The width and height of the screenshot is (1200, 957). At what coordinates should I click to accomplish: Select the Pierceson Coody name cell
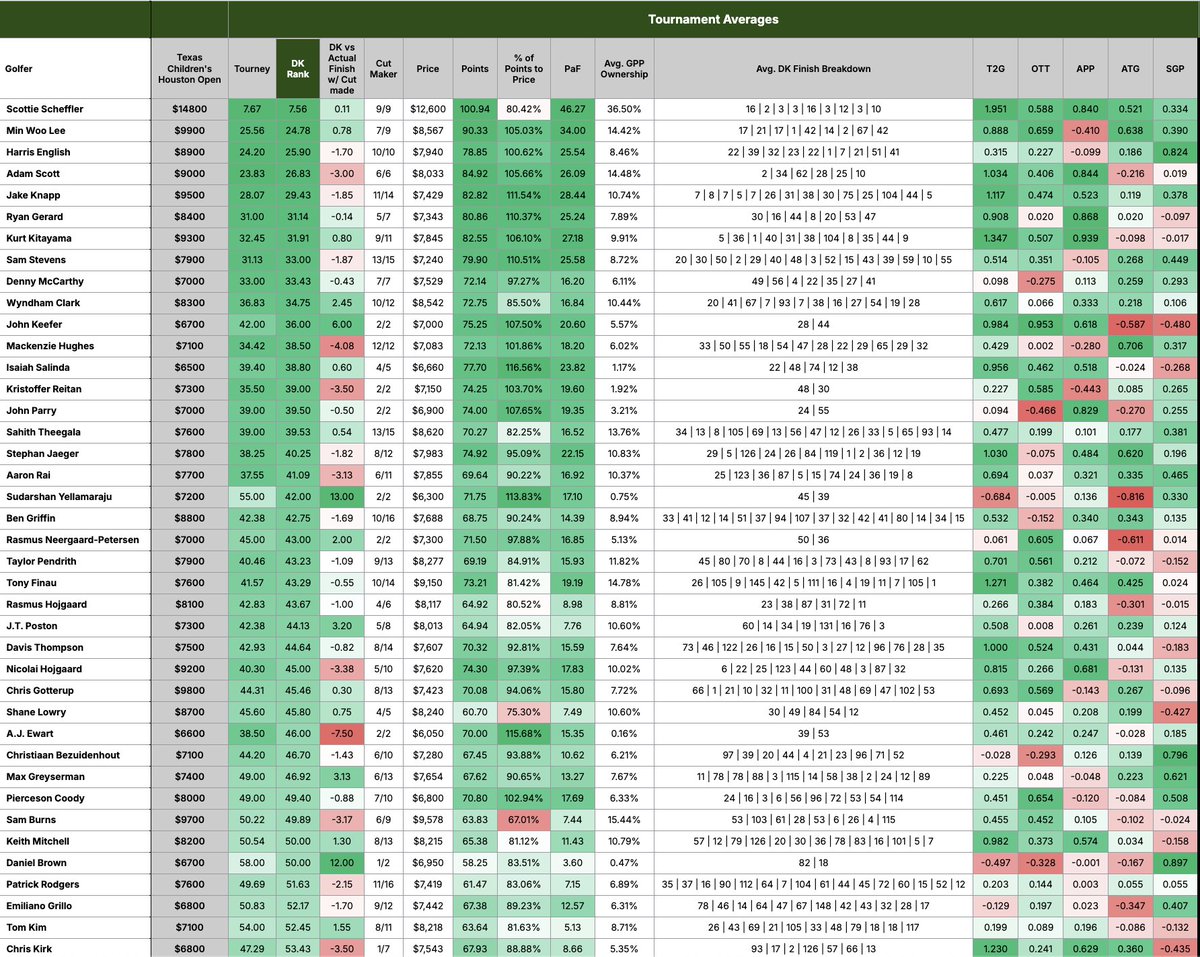(x=76, y=797)
